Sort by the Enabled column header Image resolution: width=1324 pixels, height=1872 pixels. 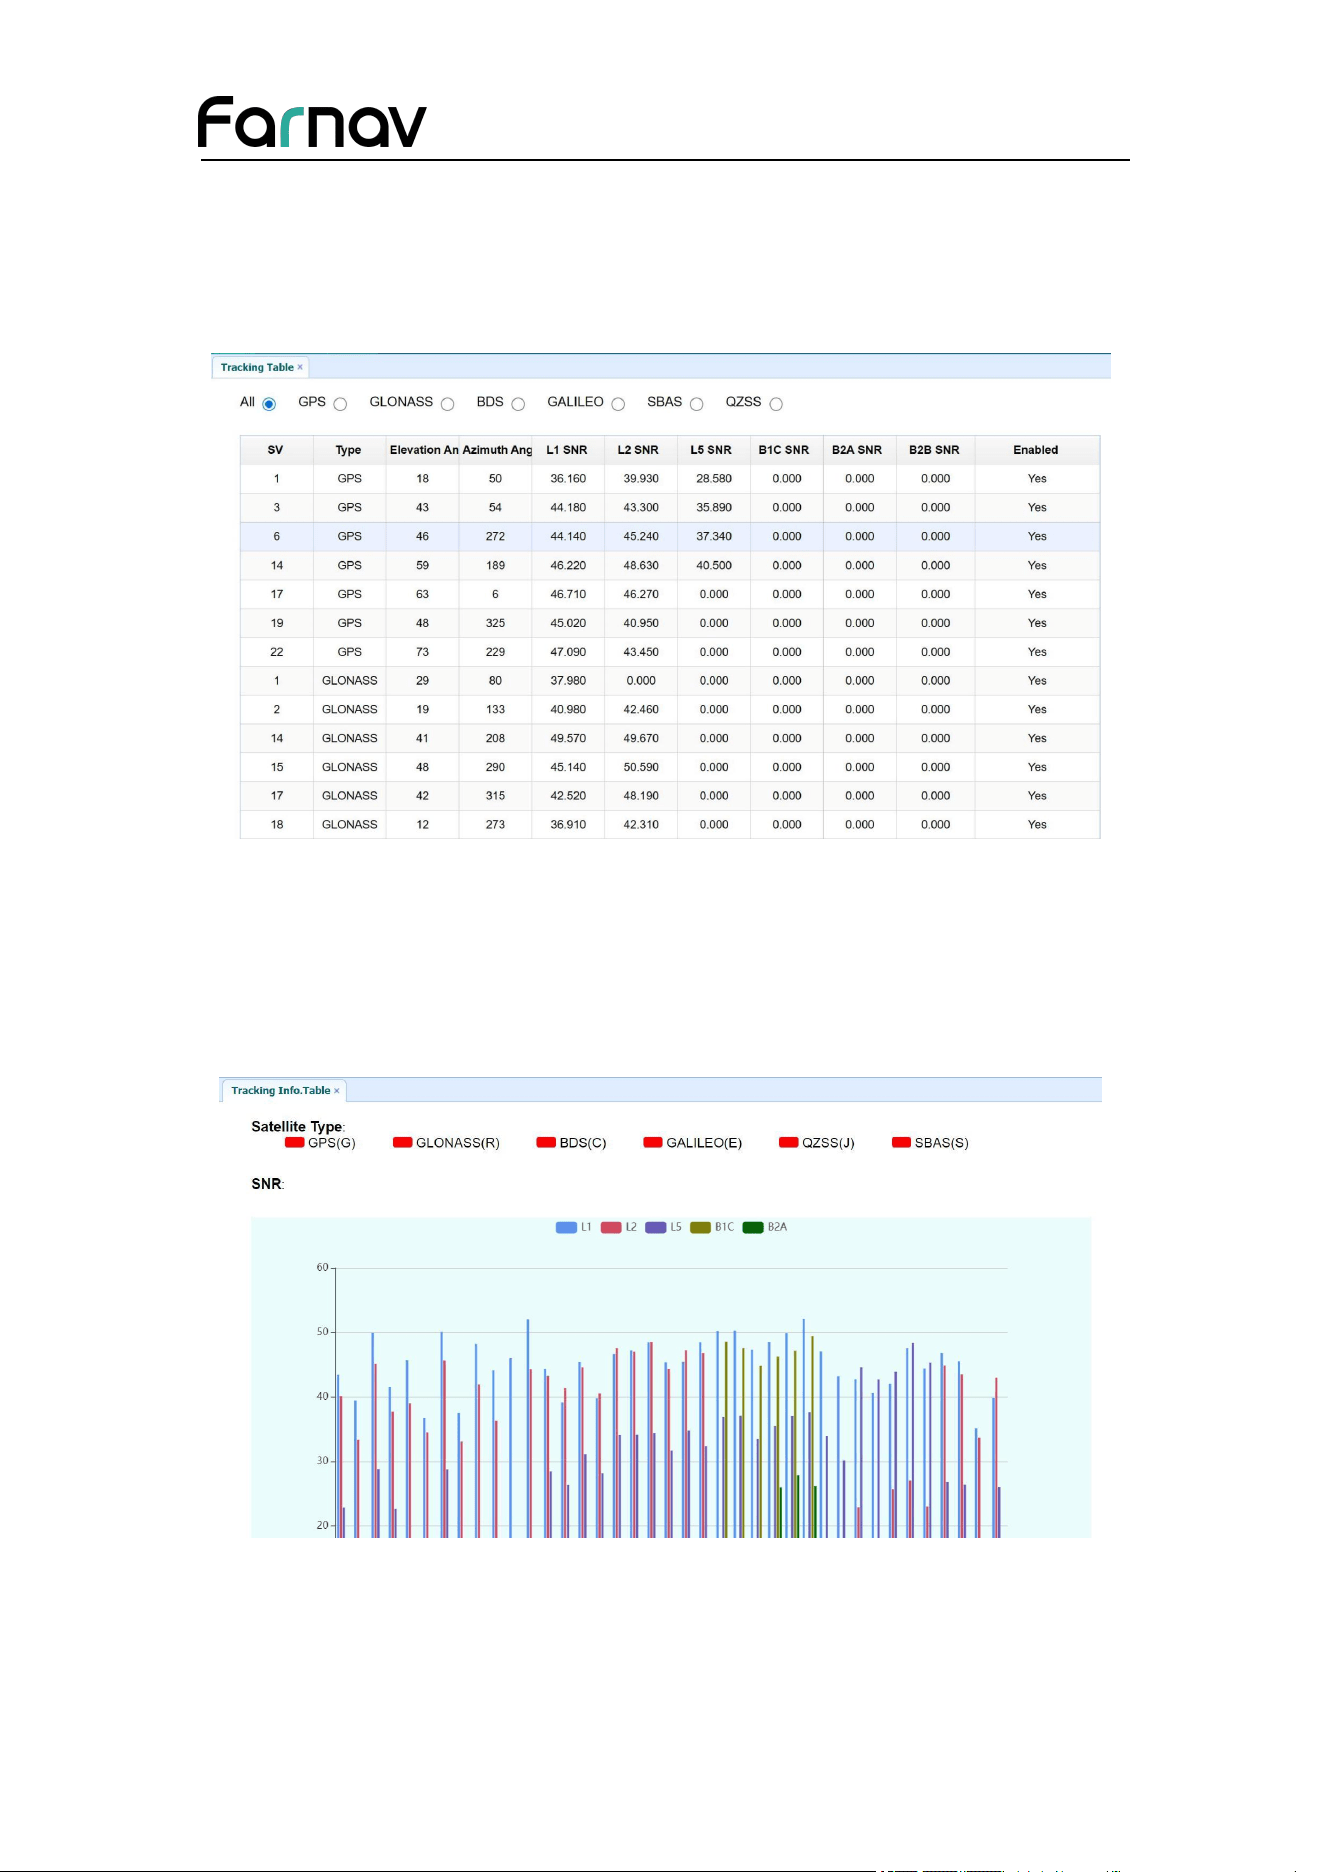(1037, 450)
